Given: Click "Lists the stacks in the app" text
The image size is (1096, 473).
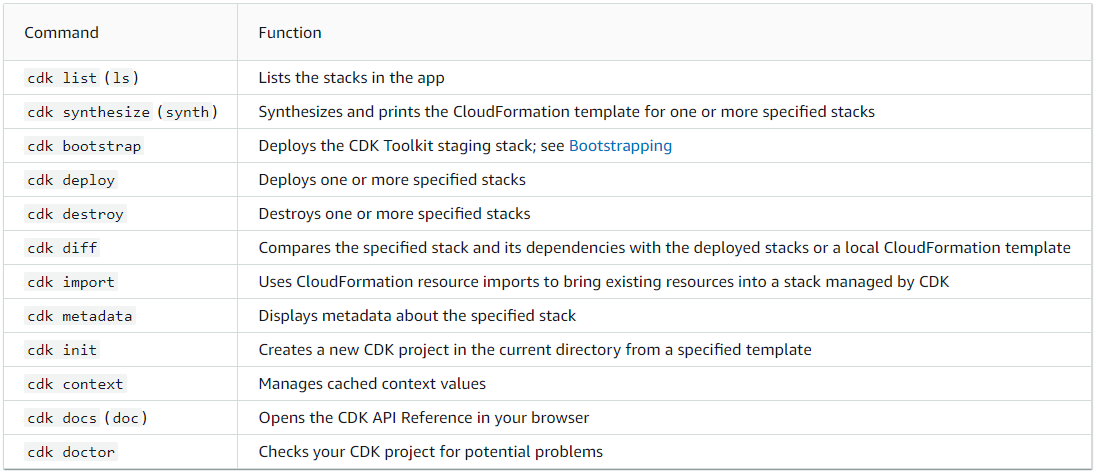Looking at the screenshot, I should 351,78.
